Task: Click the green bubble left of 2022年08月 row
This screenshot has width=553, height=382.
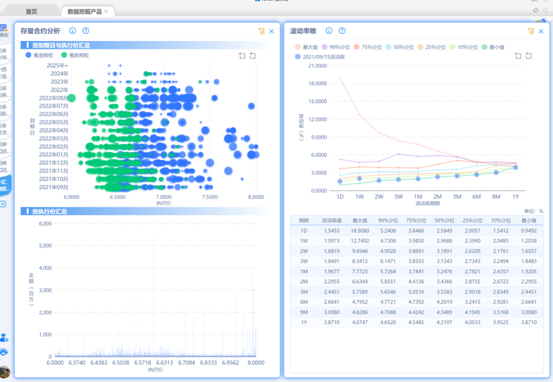Action: click(x=72, y=98)
